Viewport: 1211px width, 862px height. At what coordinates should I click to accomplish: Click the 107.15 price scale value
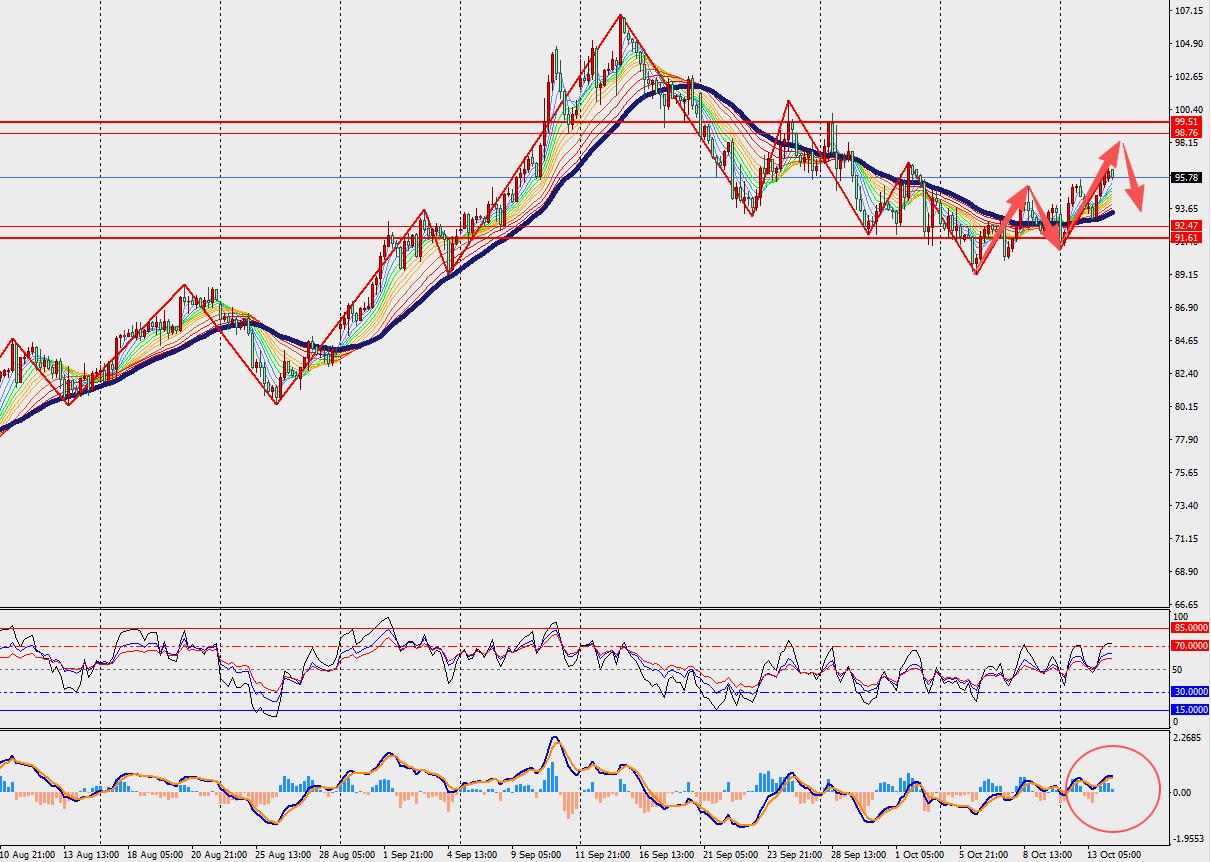point(1189,11)
